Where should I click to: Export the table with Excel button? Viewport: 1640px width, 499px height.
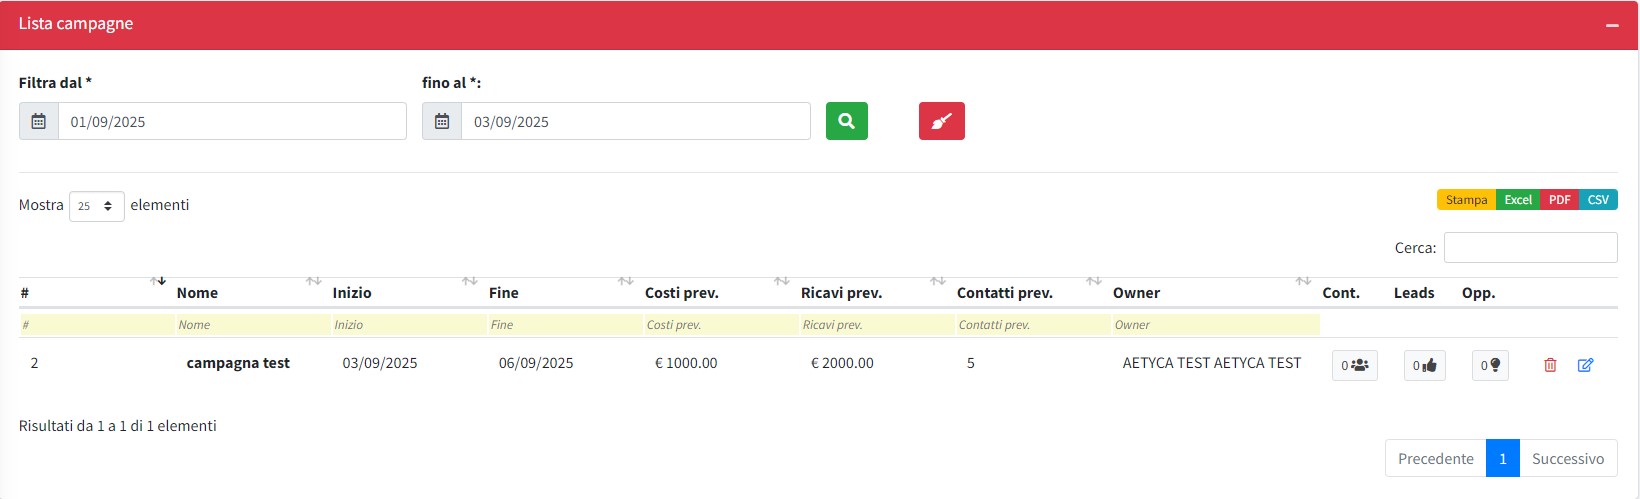[x=1517, y=200]
